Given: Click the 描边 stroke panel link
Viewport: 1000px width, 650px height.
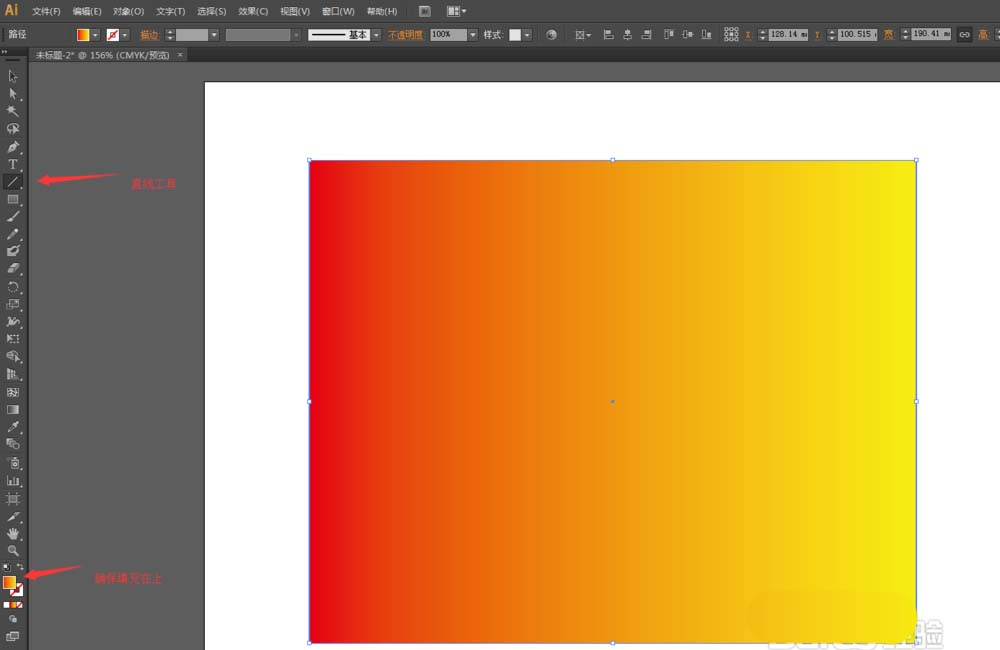Looking at the screenshot, I should pyautogui.click(x=149, y=35).
